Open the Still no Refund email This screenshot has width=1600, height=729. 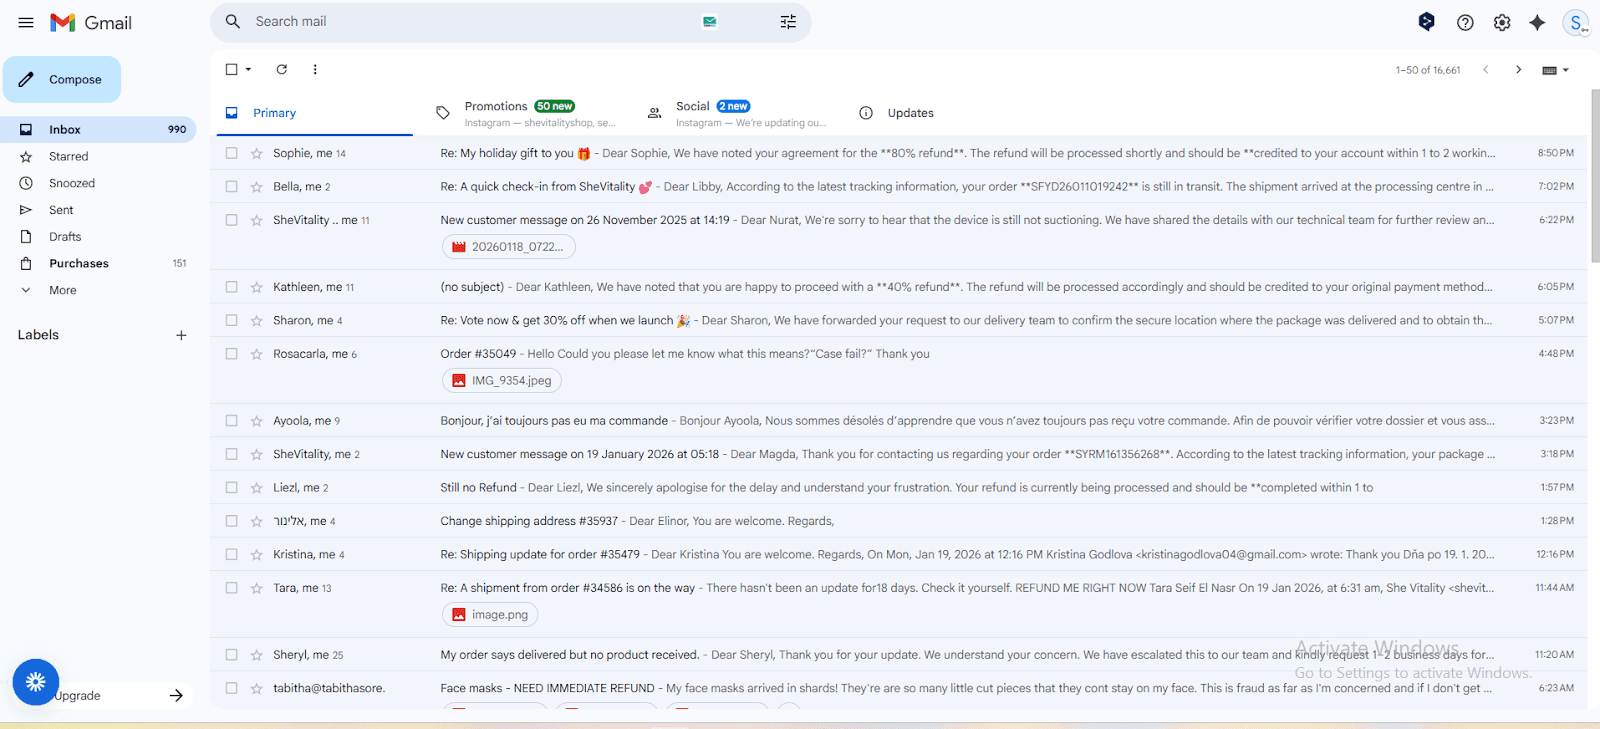[899, 488]
